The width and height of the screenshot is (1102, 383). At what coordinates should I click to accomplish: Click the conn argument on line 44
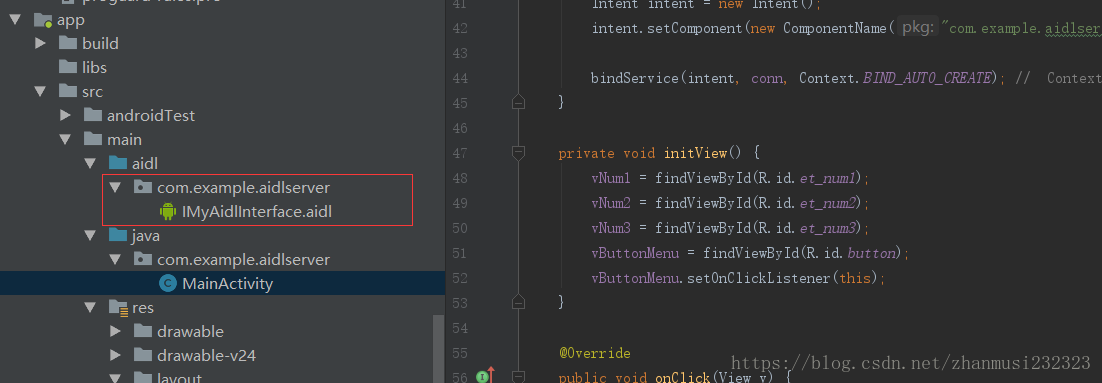[x=766, y=79]
